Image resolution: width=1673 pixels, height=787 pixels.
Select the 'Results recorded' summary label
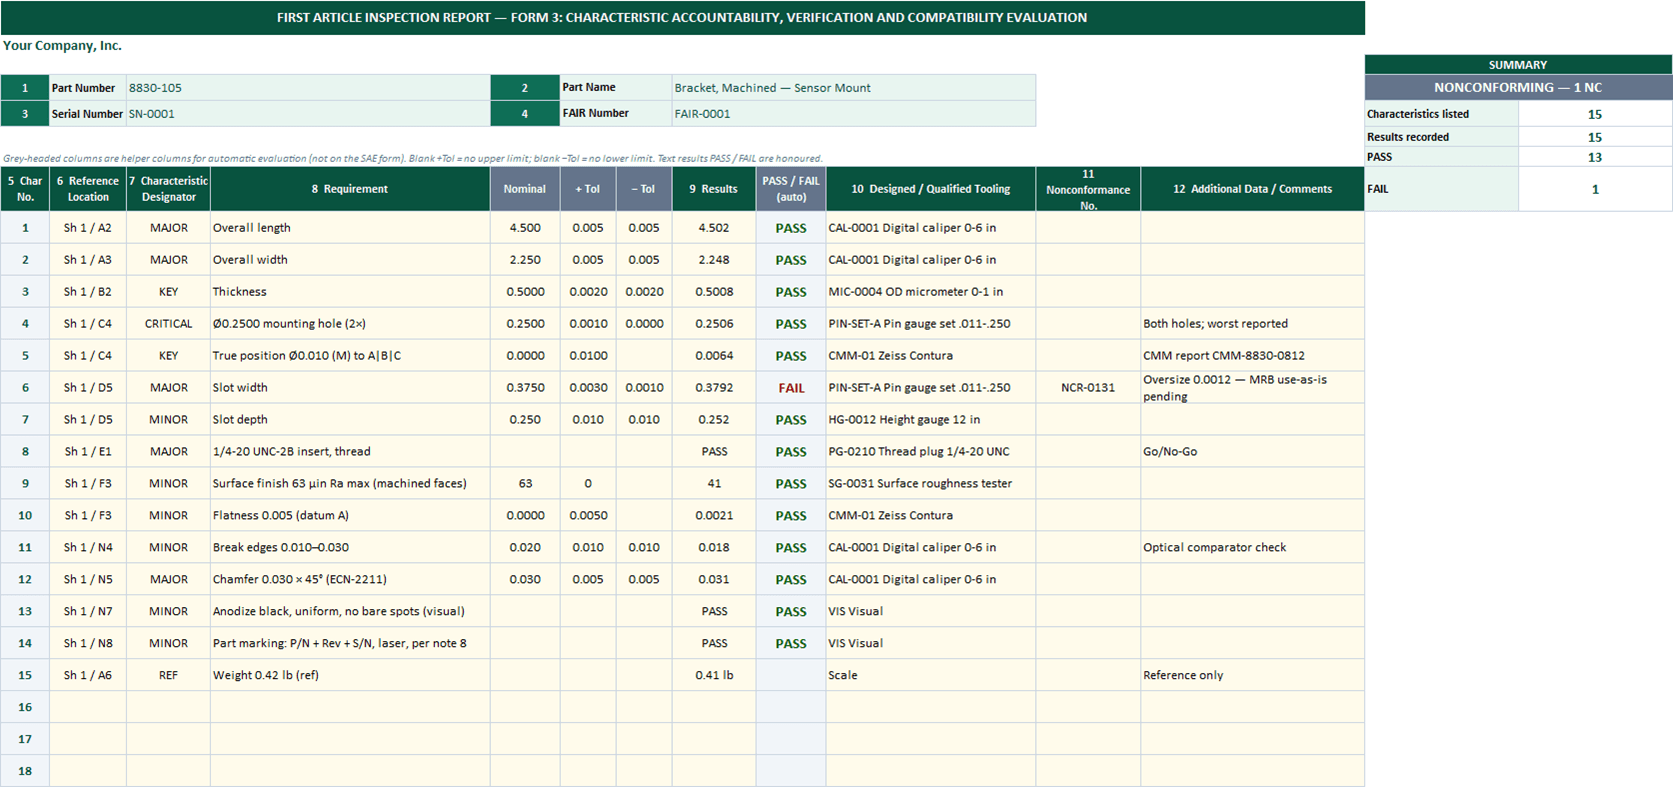[1441, 137]
